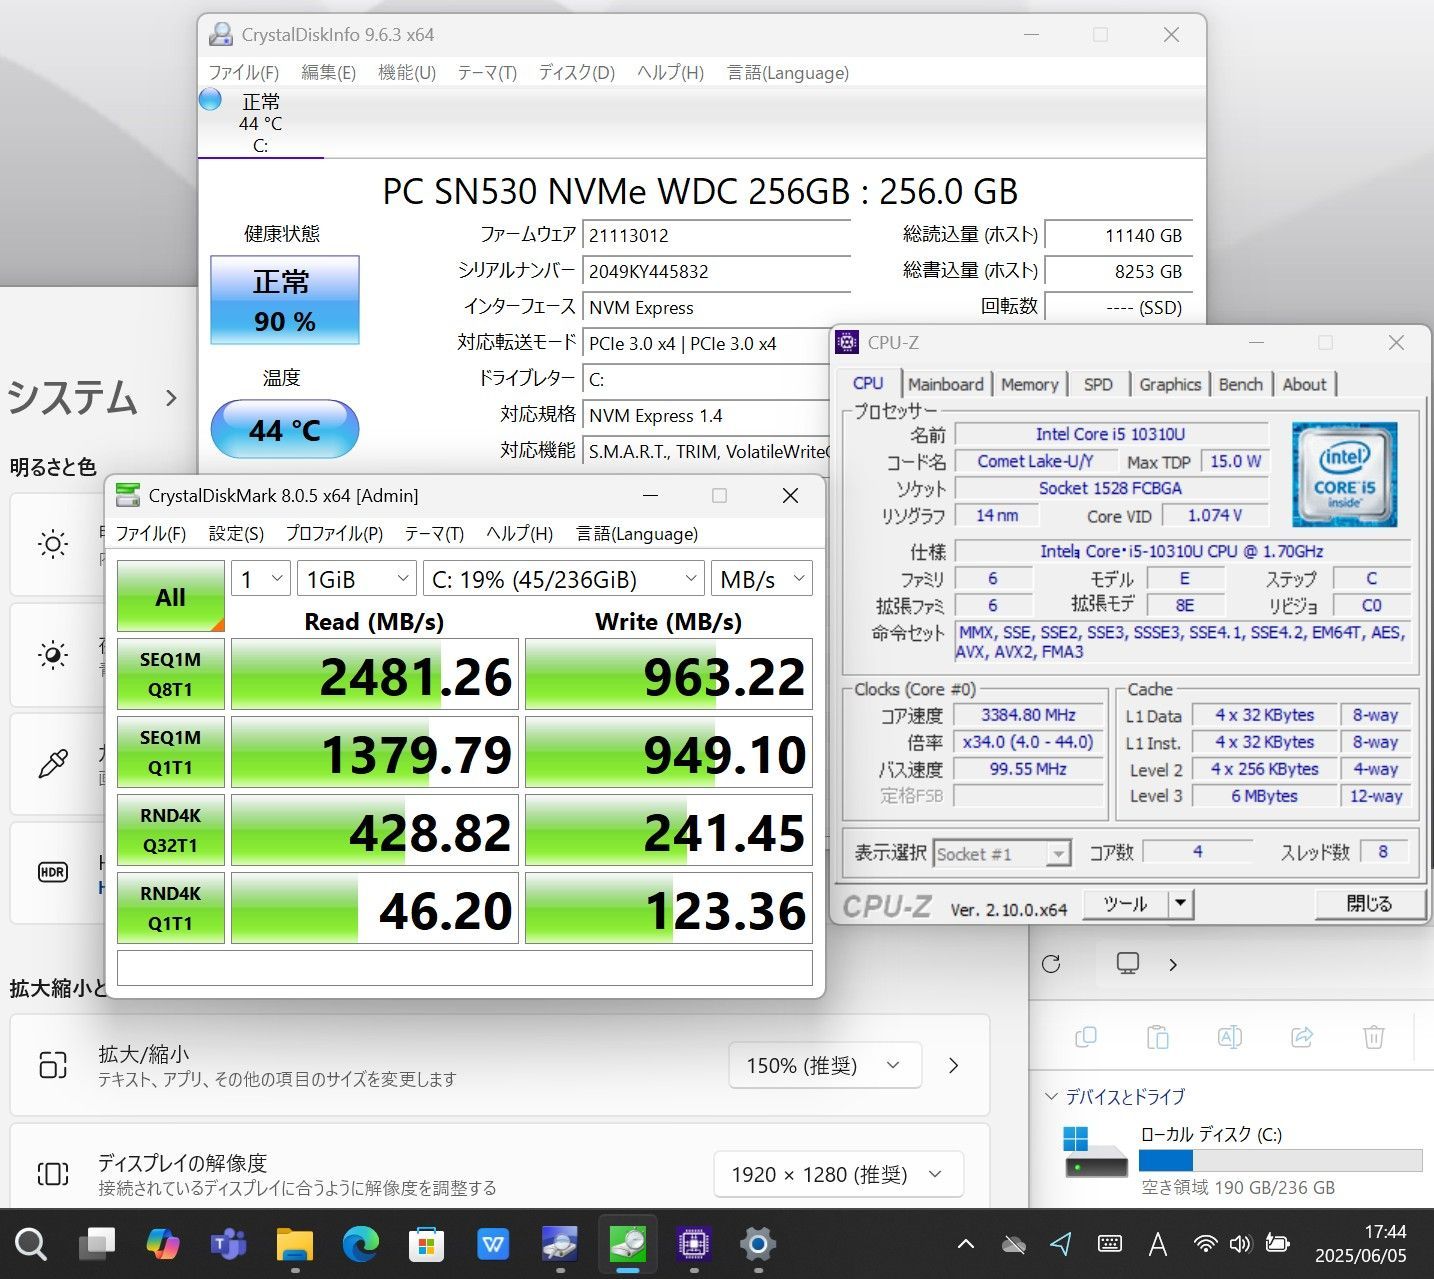Click the volume speaker tray icon

click(x=1240, y=1244)
